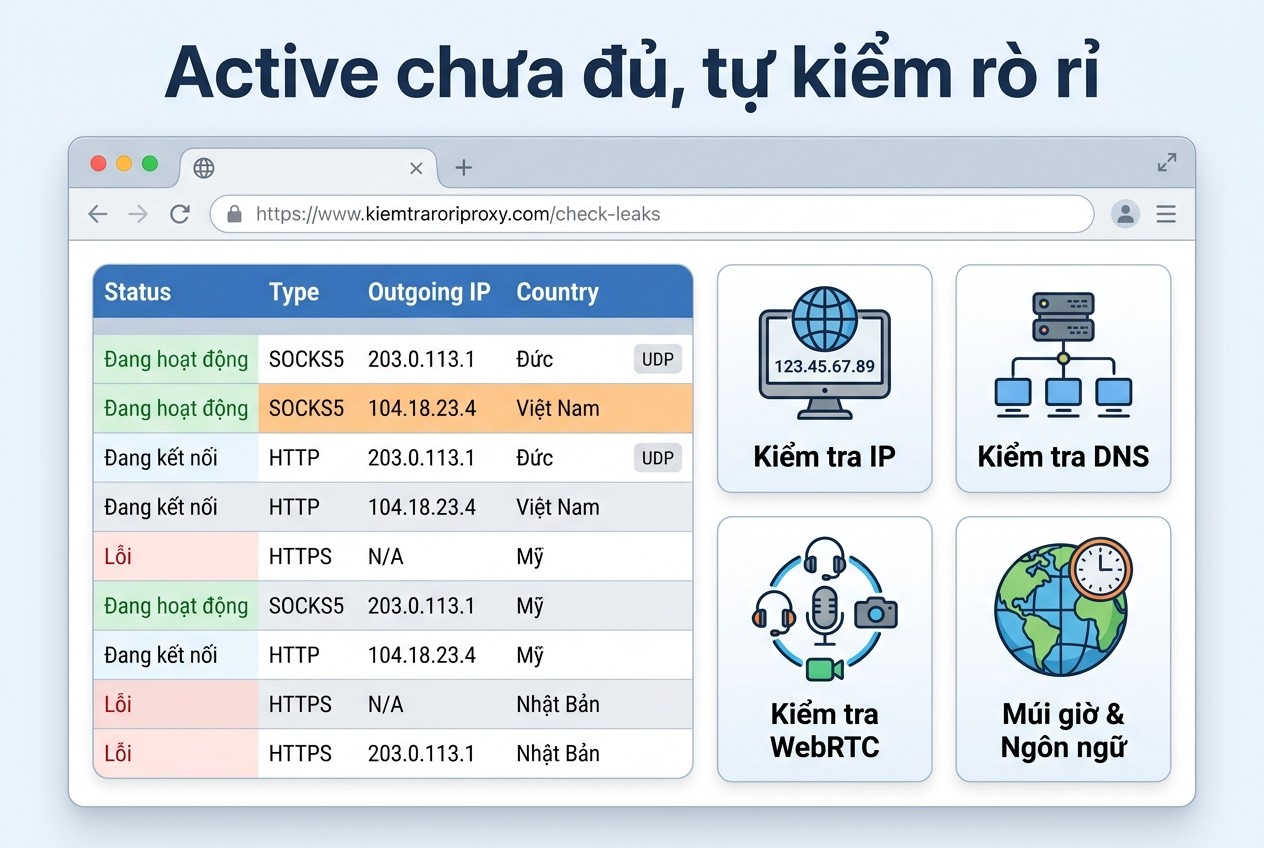Screen dimensions: 1264x848
Task: Click the Outgoing IP column header
Action: tap(429, 292)
